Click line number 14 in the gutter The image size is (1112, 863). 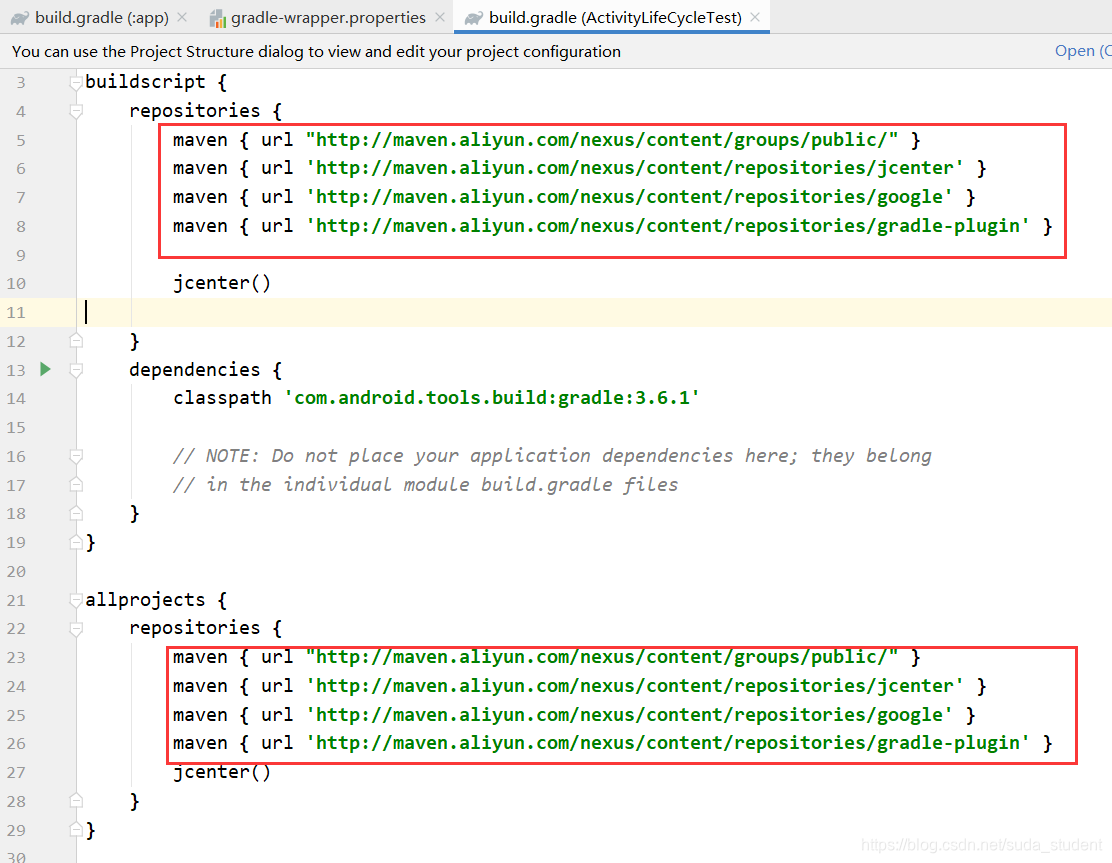point(16,399)
